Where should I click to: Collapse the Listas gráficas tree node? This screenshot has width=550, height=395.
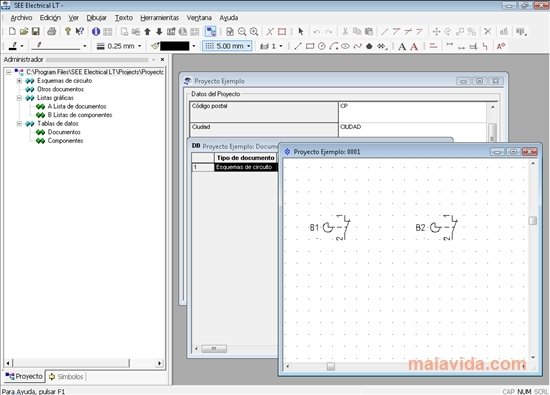19,98
